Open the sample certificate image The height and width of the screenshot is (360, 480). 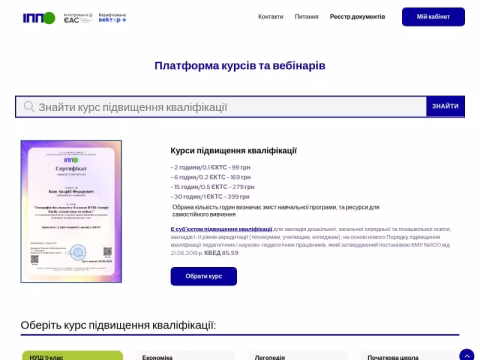tap(71, 211)
